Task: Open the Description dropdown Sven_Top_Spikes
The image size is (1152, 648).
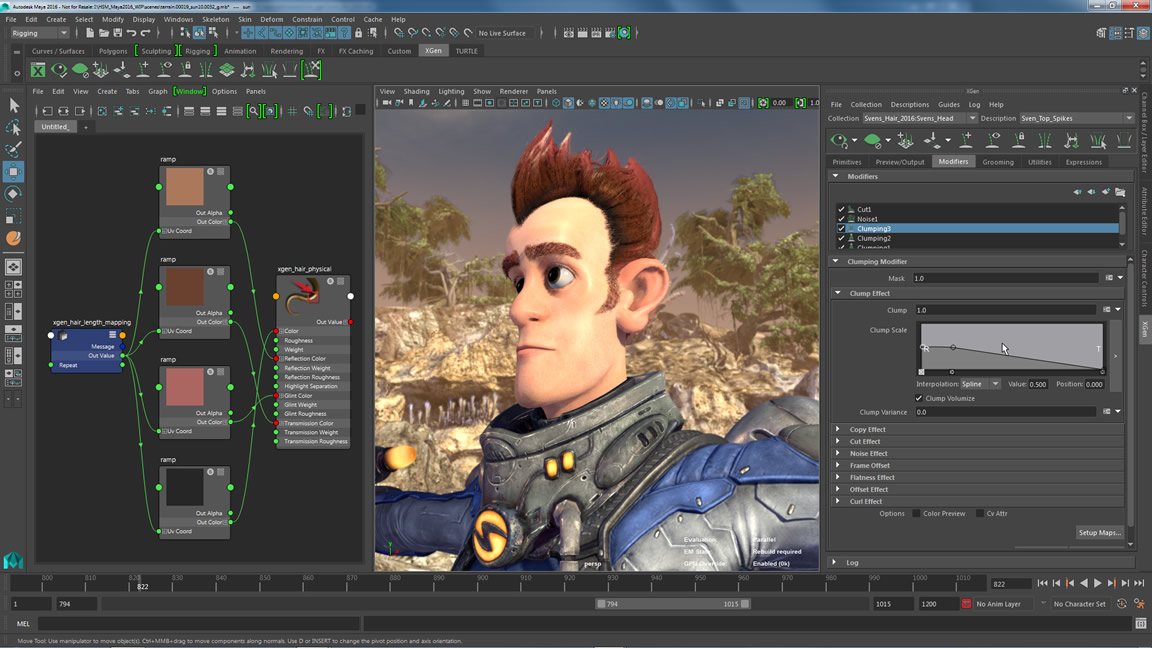Action: [1076, 118]
